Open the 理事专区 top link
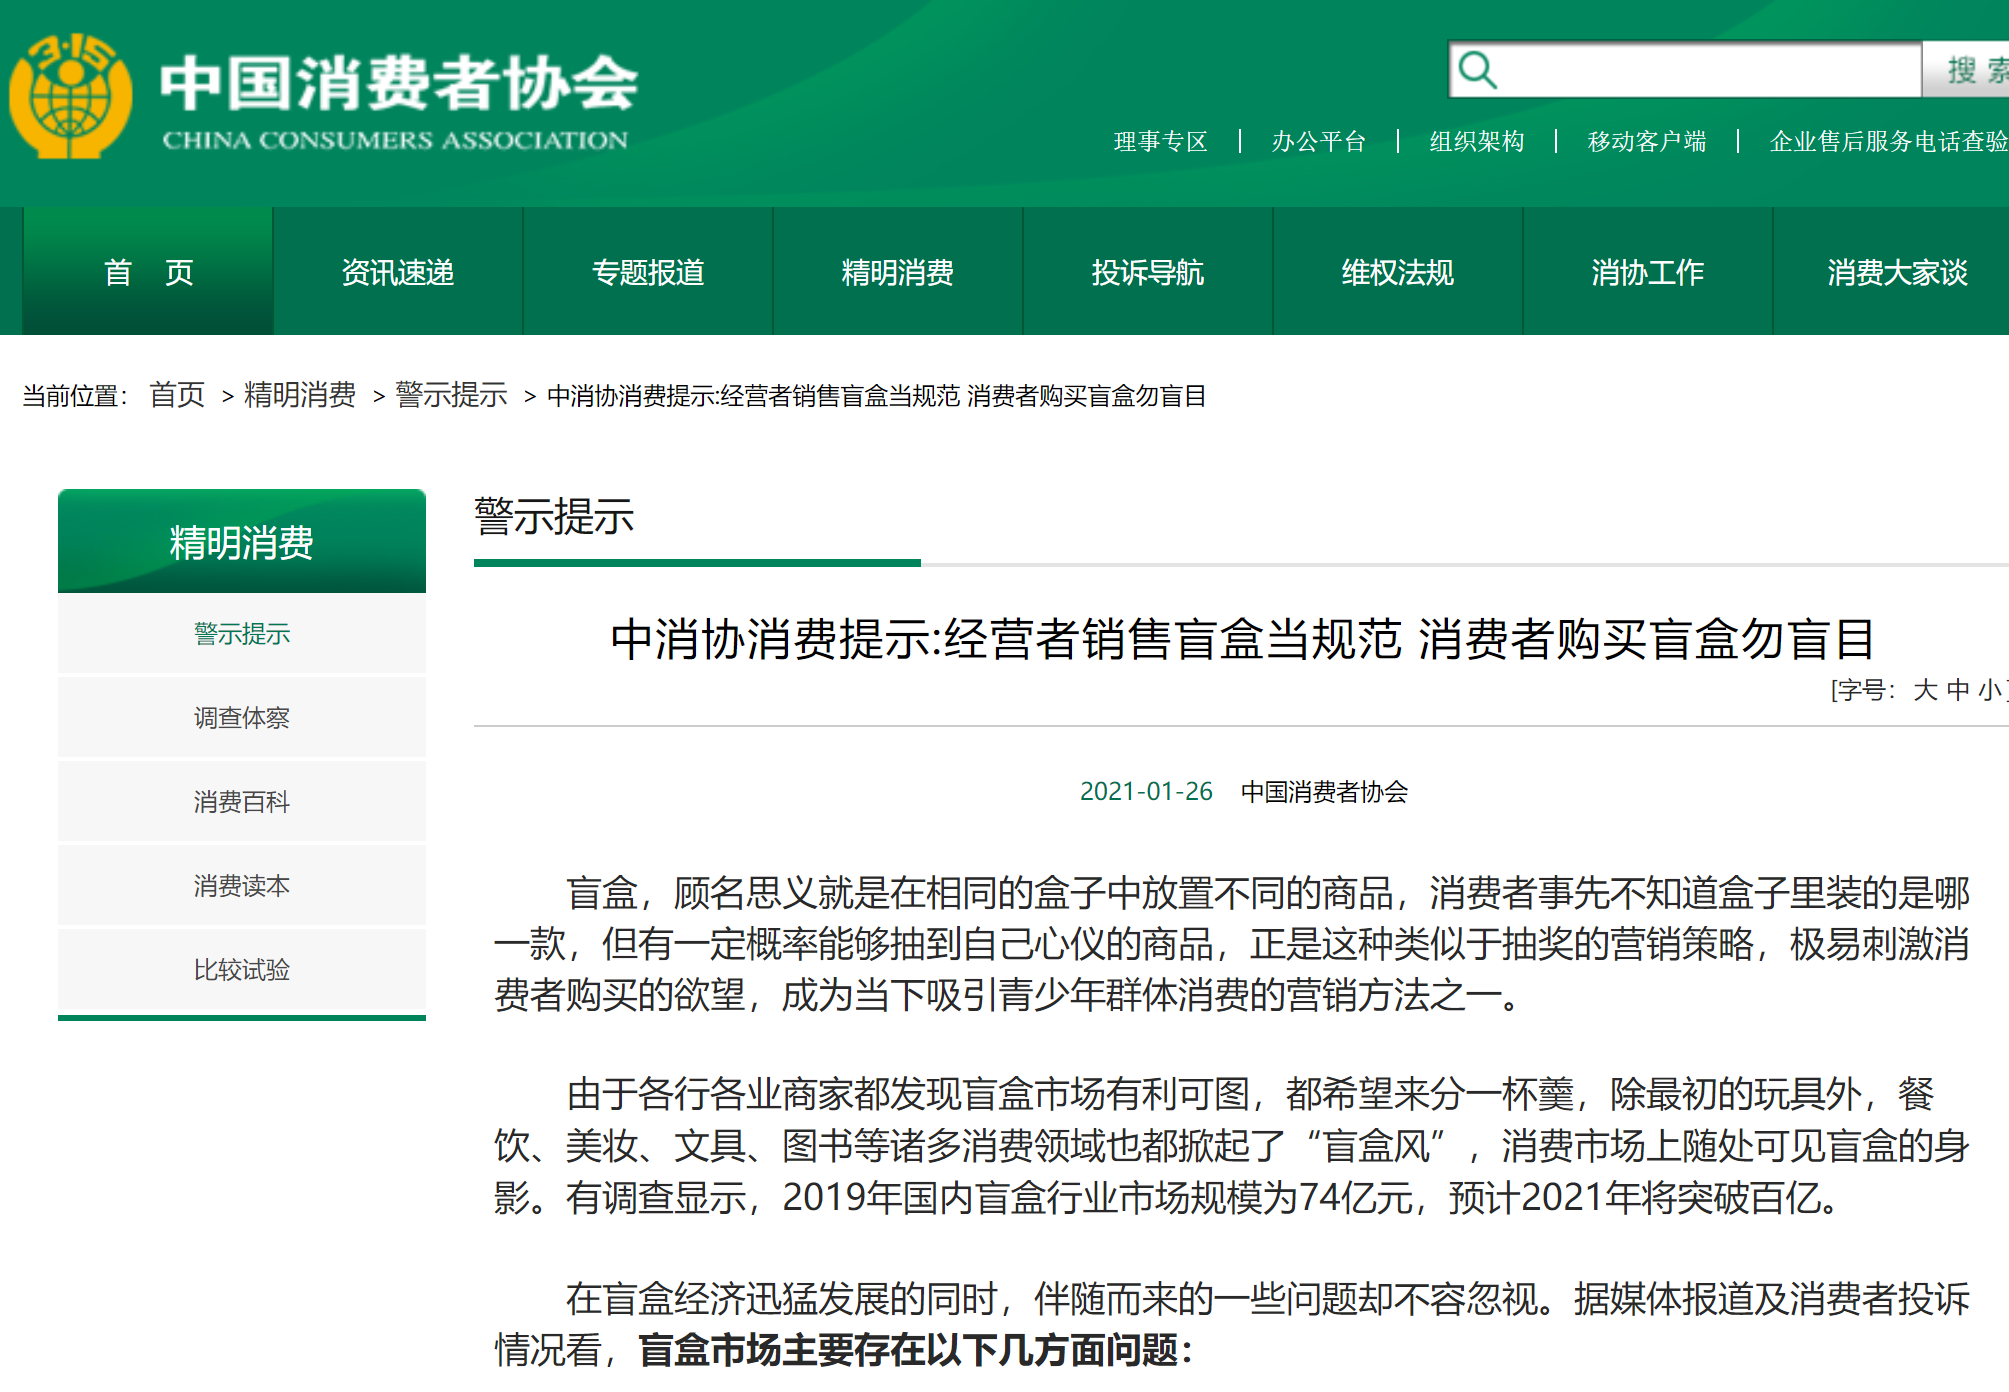Viewport: 2009px width, 1392px height. (1160, 142)
